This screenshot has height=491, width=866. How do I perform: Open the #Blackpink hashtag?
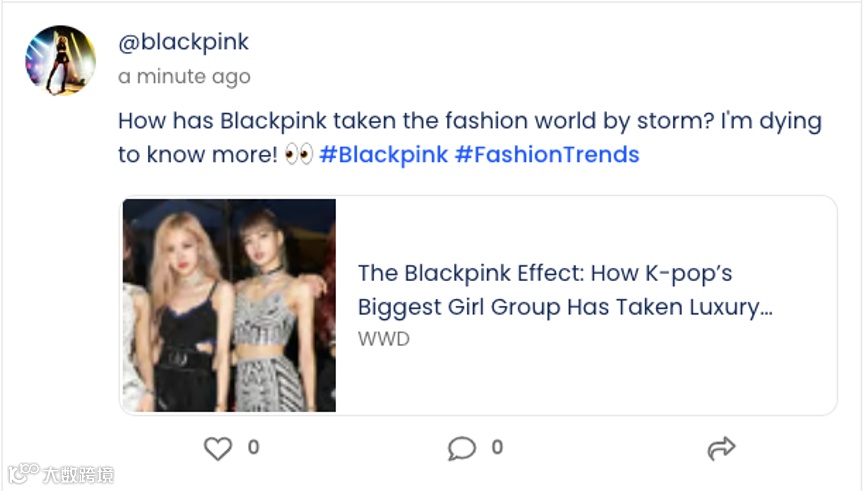point(383,155)
